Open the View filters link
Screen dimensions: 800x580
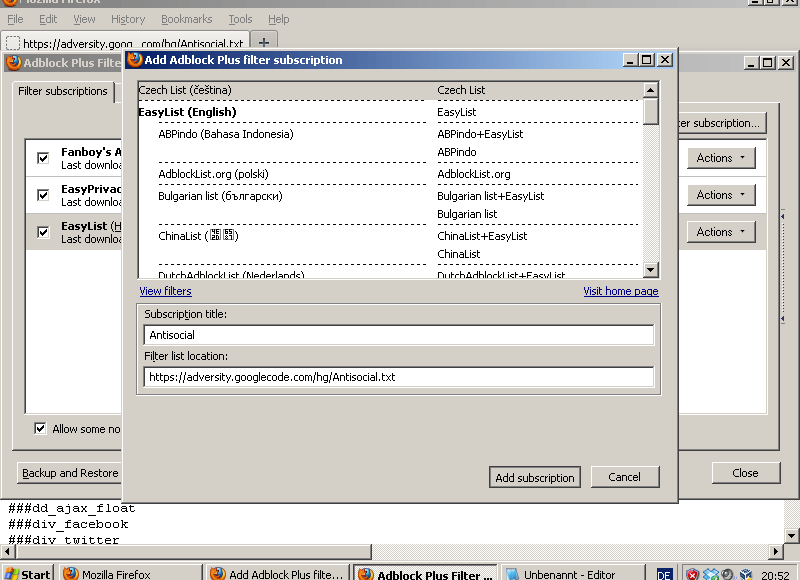pyautogui.click(x=165, y=291)
